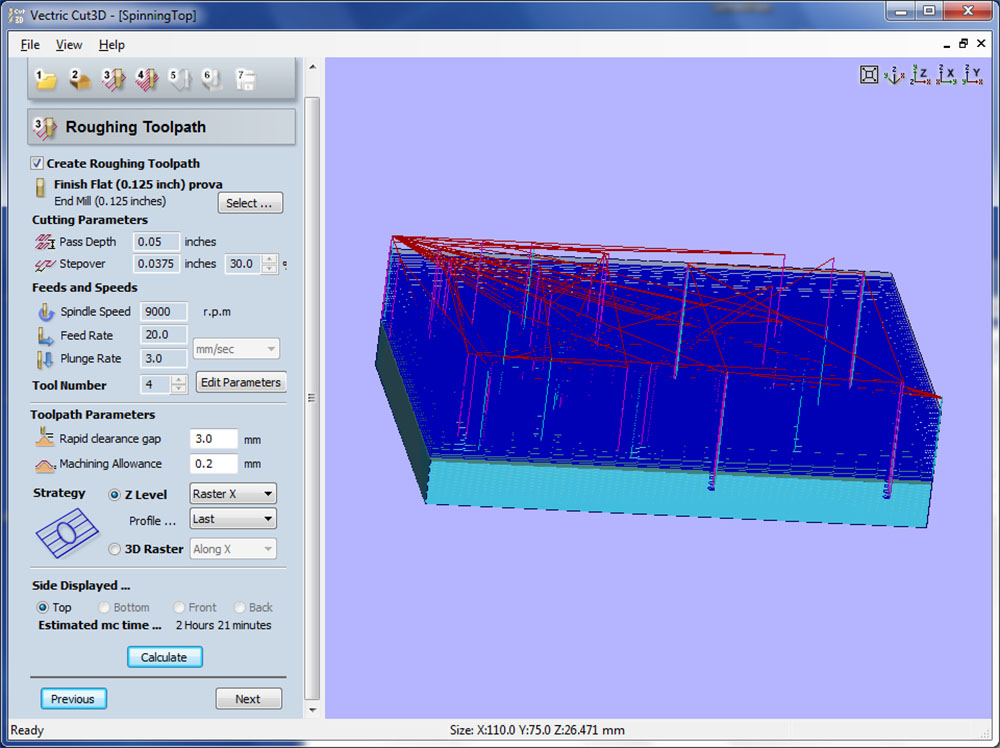1000x748 pixels.
Task: Open step 1 folder icon in wizard toolbar
Action: click(45, 80)
